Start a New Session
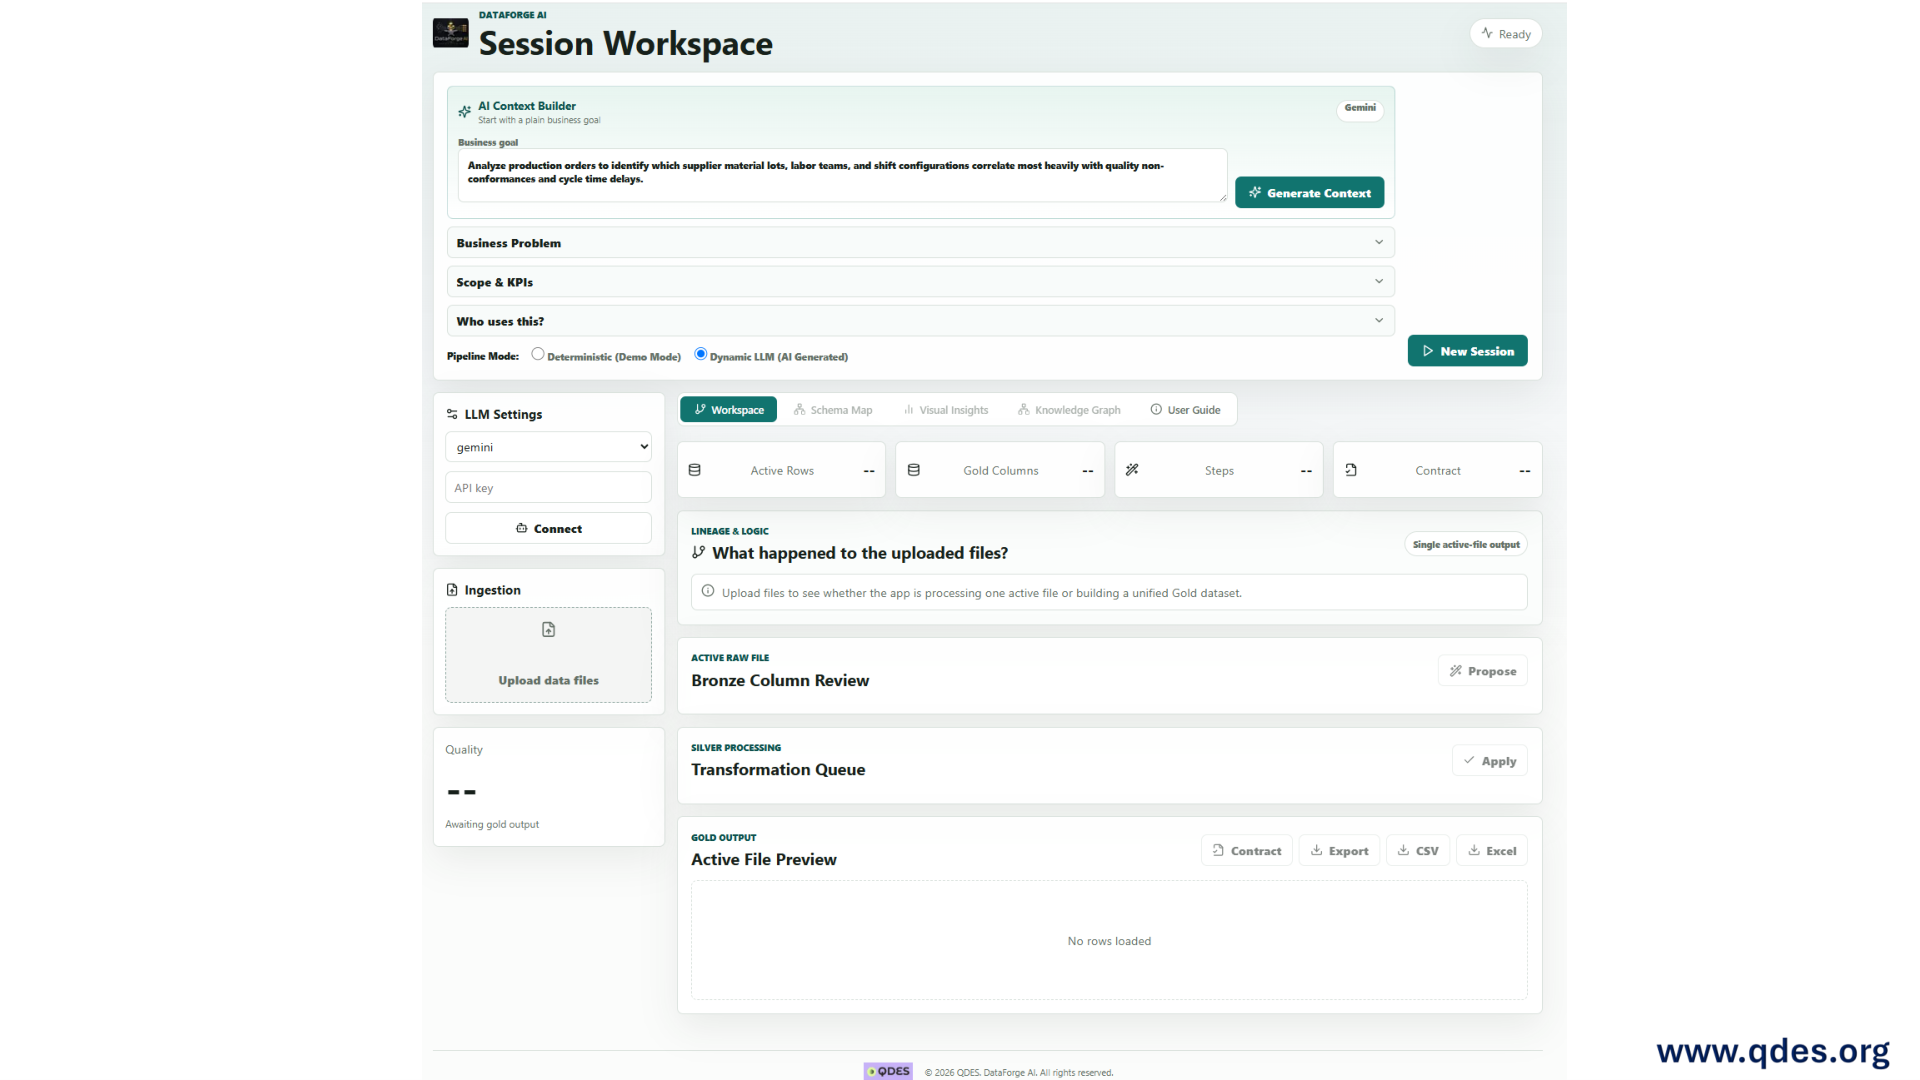 [1467, 351]
